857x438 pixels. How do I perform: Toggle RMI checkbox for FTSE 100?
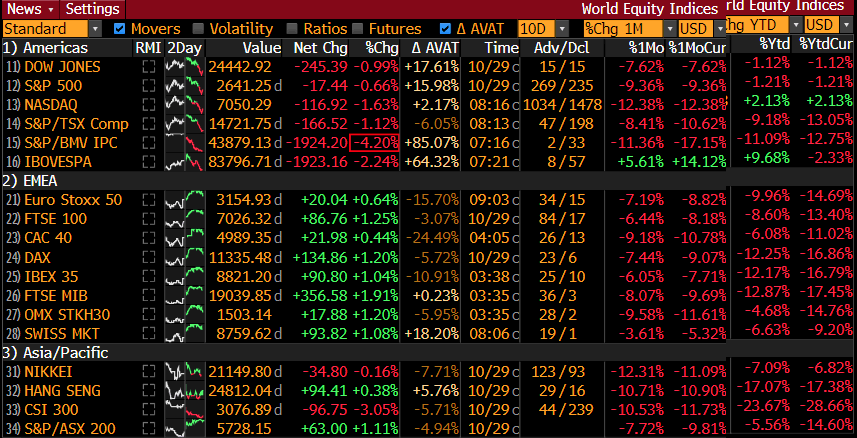point(148,219)
